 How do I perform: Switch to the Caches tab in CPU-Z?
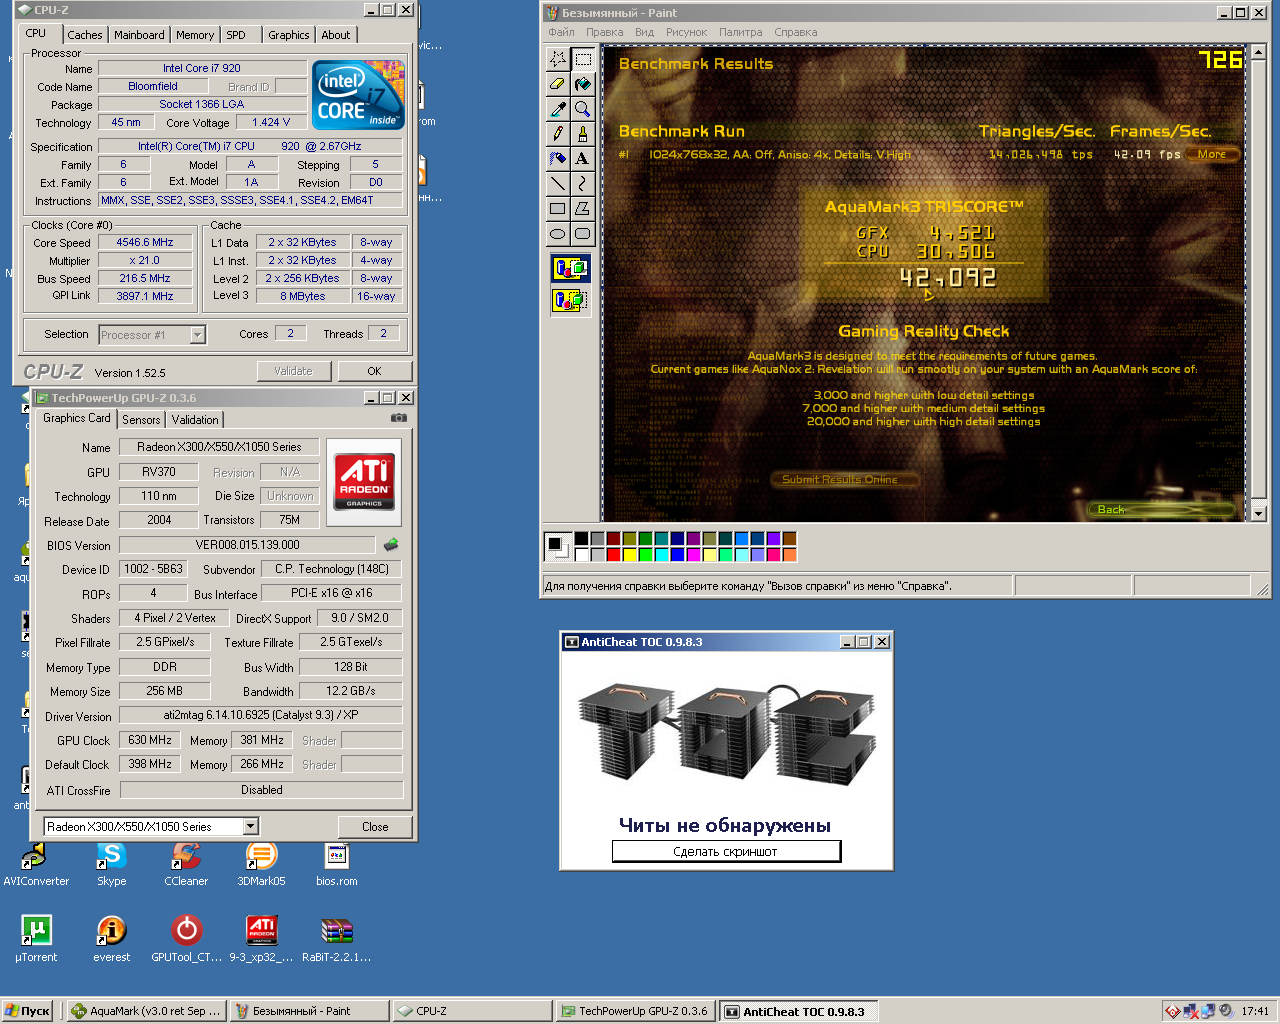click(x=85, y=35)
